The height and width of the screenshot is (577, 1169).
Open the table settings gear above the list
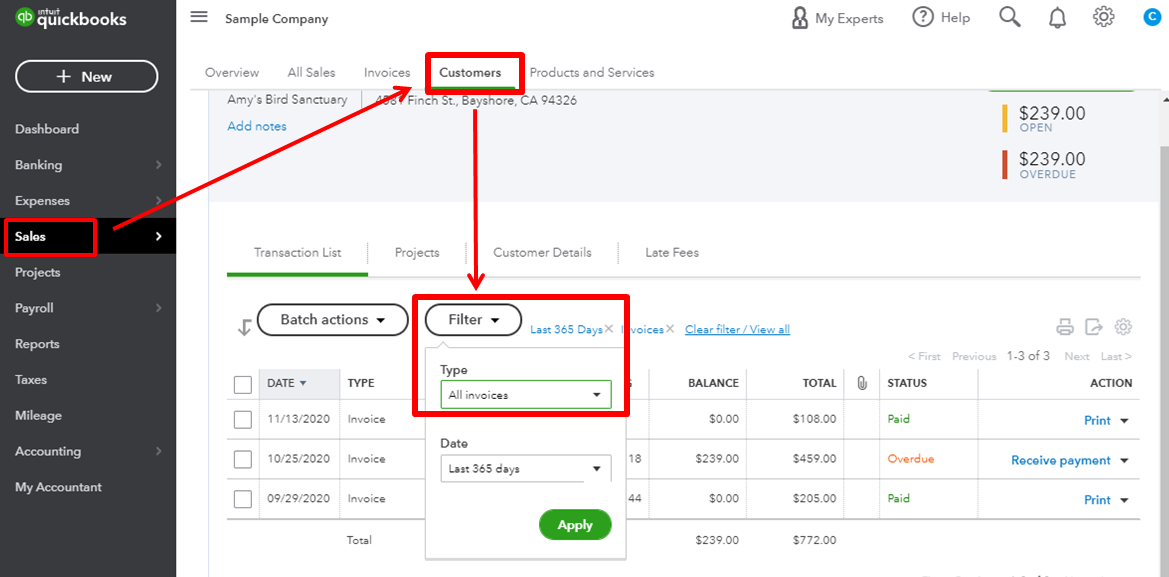tap(1122, 326)
